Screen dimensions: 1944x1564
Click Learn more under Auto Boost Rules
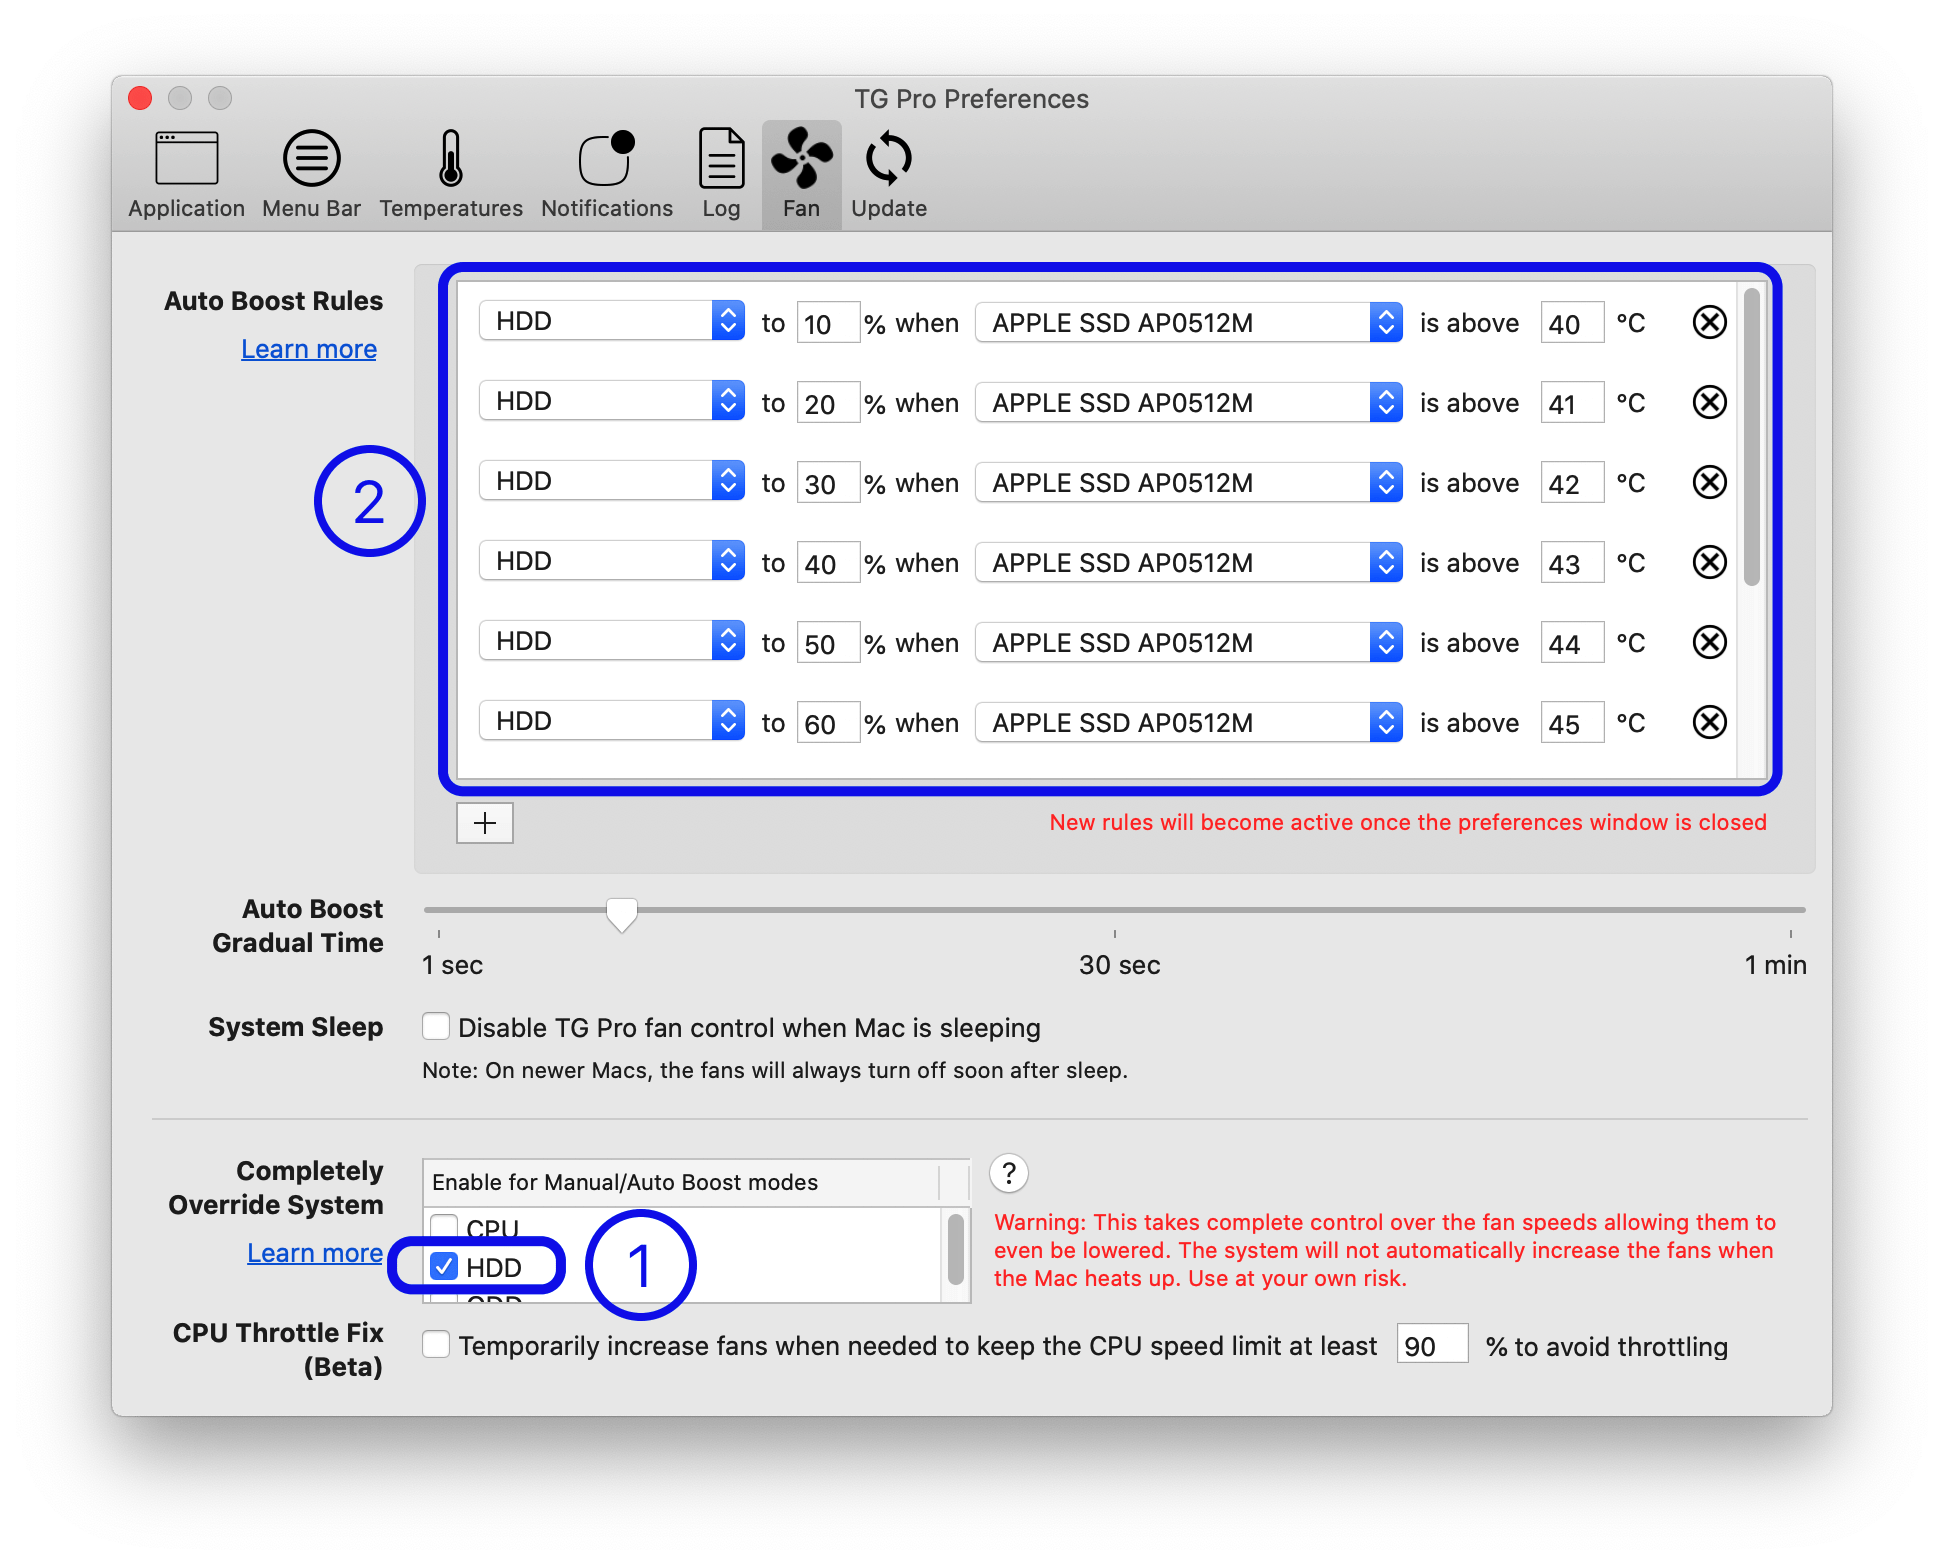pyautogui.click(x=308, y=348)
